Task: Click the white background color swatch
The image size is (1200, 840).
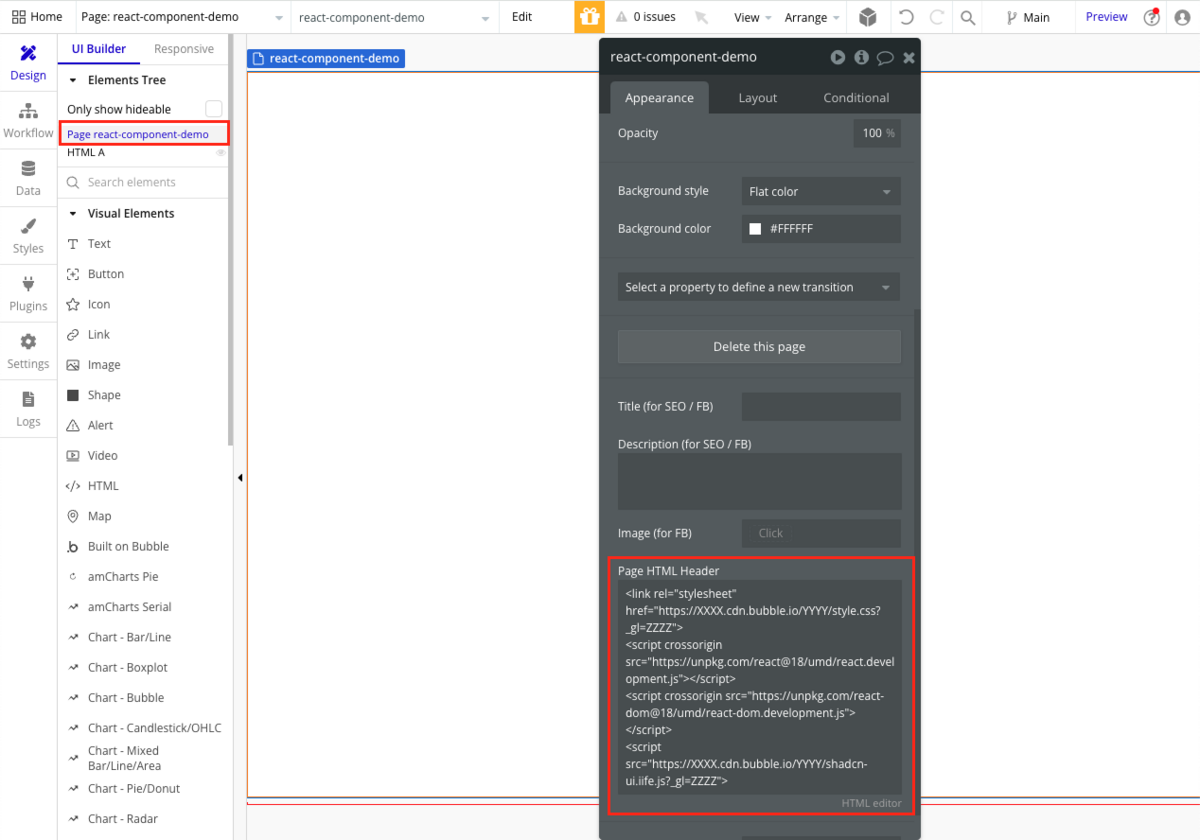Action: [x=756, y=229]
